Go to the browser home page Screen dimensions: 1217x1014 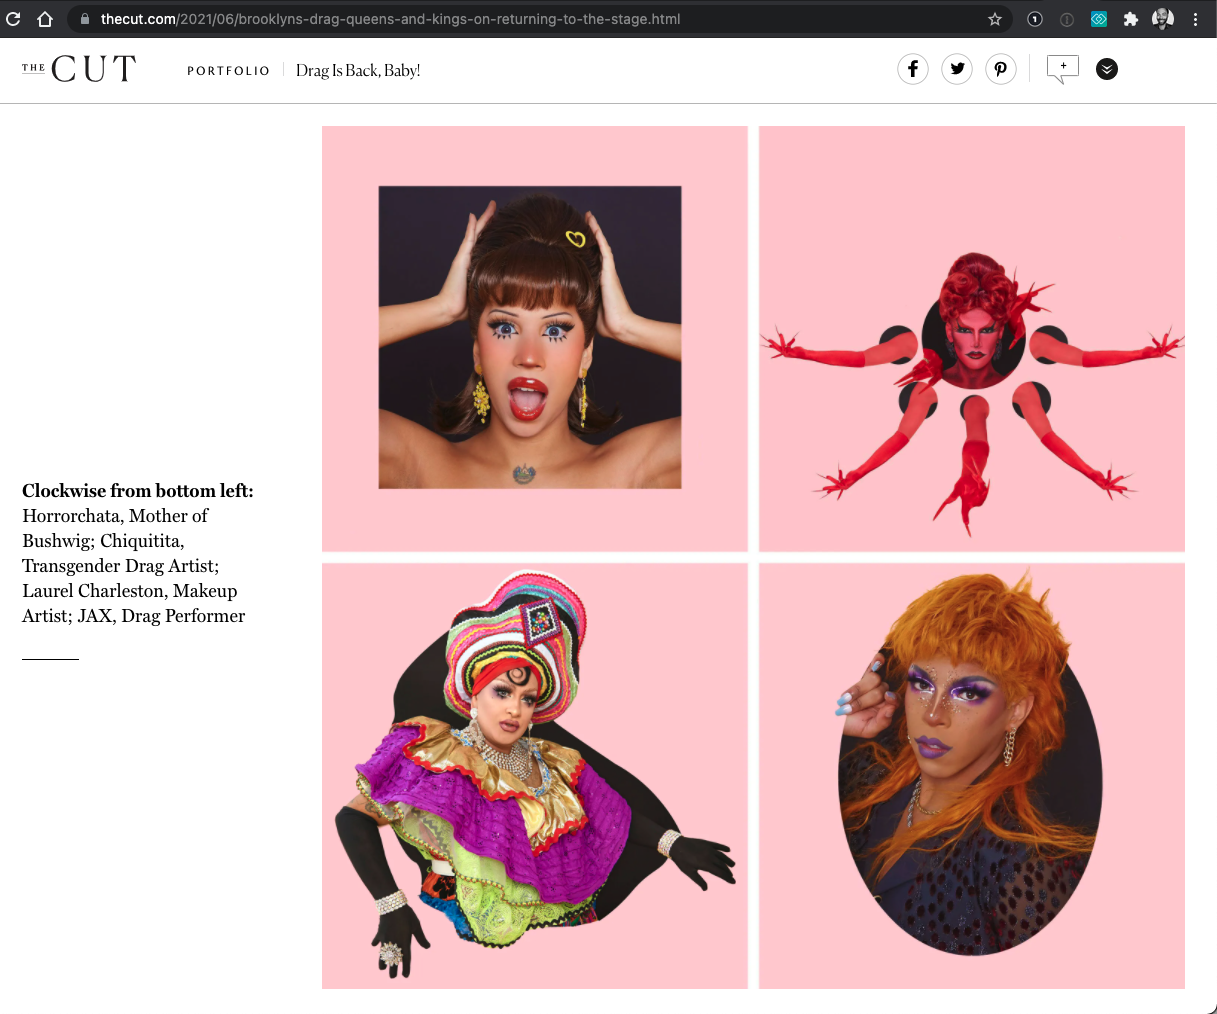(44, 17)
